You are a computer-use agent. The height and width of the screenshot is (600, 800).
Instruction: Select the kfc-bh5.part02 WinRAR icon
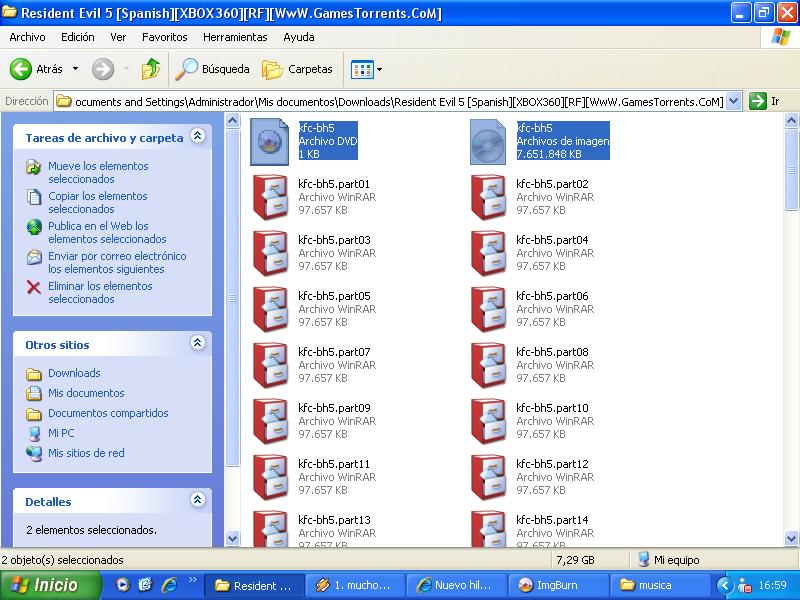[x=488, y=197]
